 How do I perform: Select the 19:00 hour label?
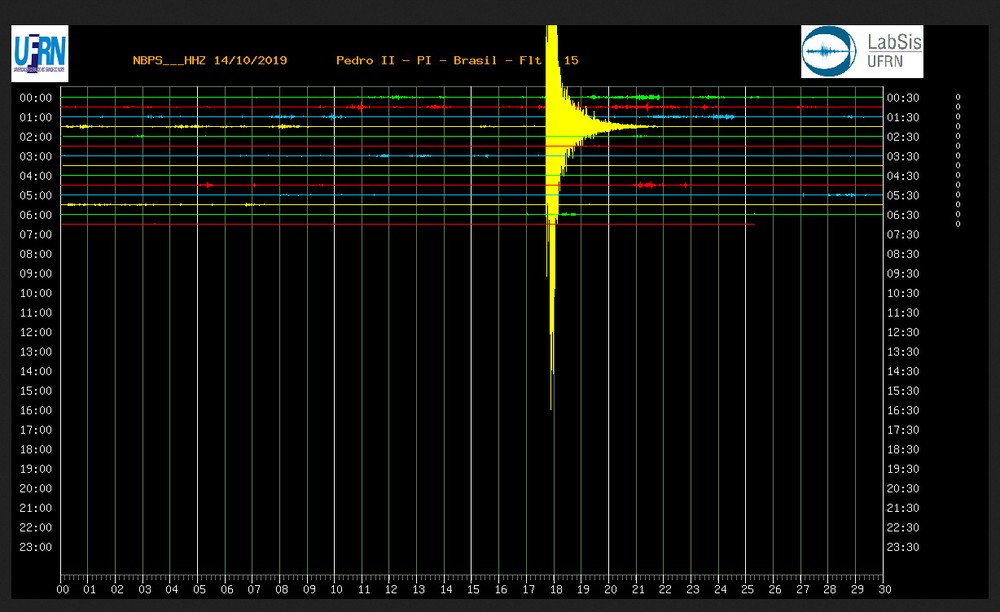36,469
